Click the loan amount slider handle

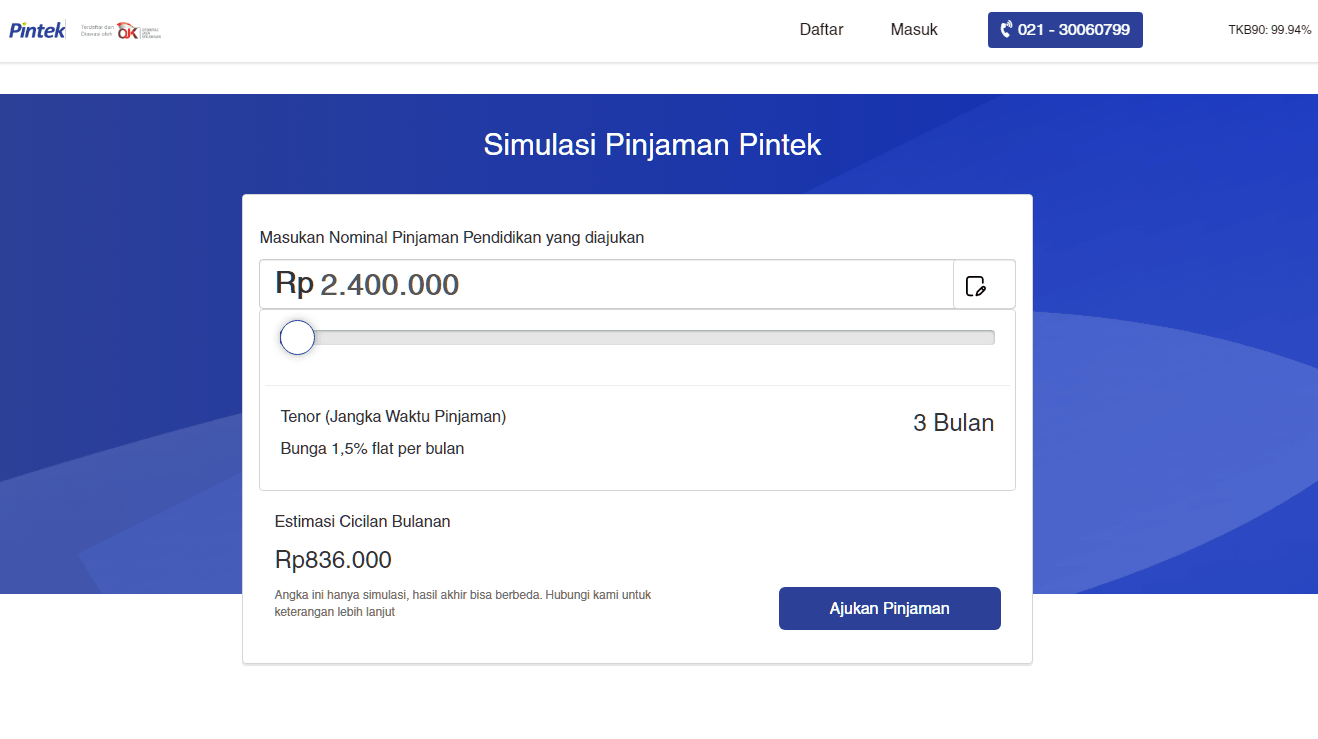click(x=297, y=338)
